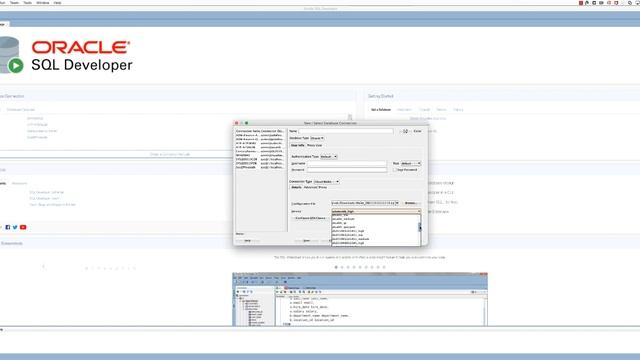Open the YouTube icon on the Start Page
This screenshot has width=640, height=360.
23,227
